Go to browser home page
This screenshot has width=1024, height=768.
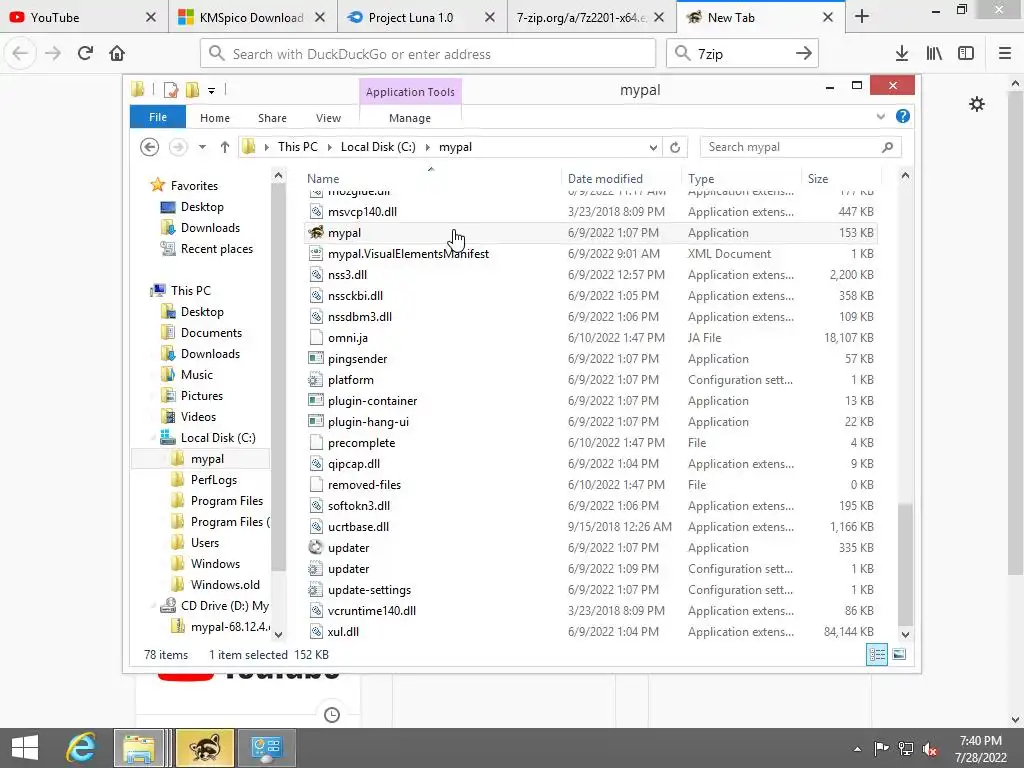coord(117,53)
